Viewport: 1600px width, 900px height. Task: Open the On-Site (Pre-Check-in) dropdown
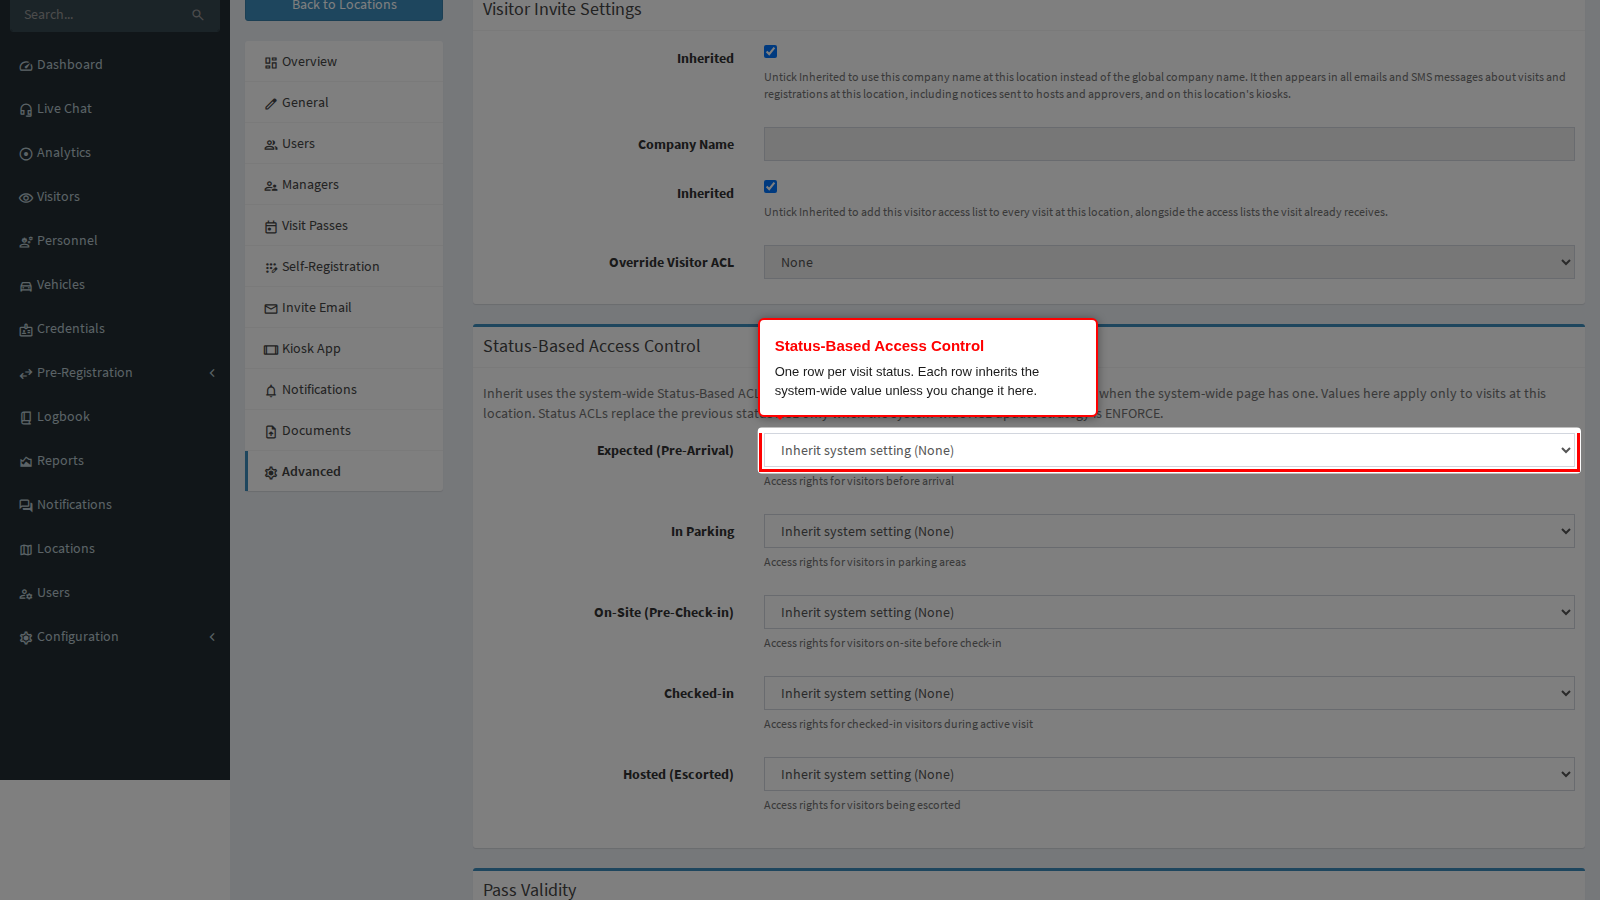(1169, 613)
